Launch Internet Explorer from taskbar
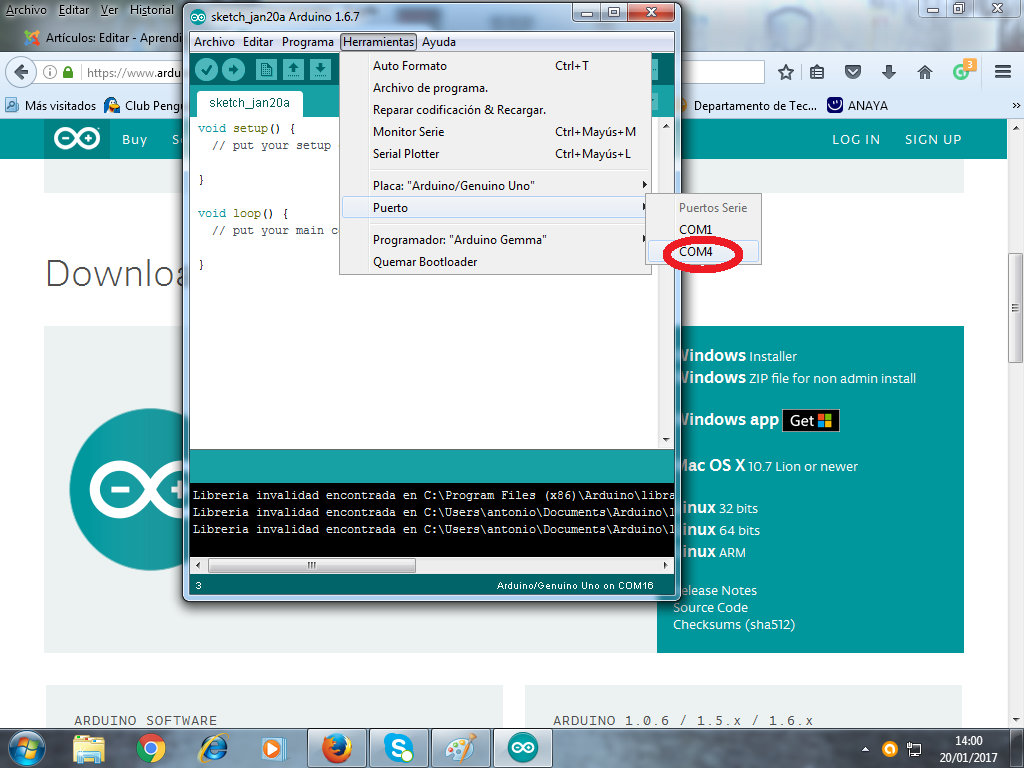This screenshot has width=1024, height=768. point(213,749)
